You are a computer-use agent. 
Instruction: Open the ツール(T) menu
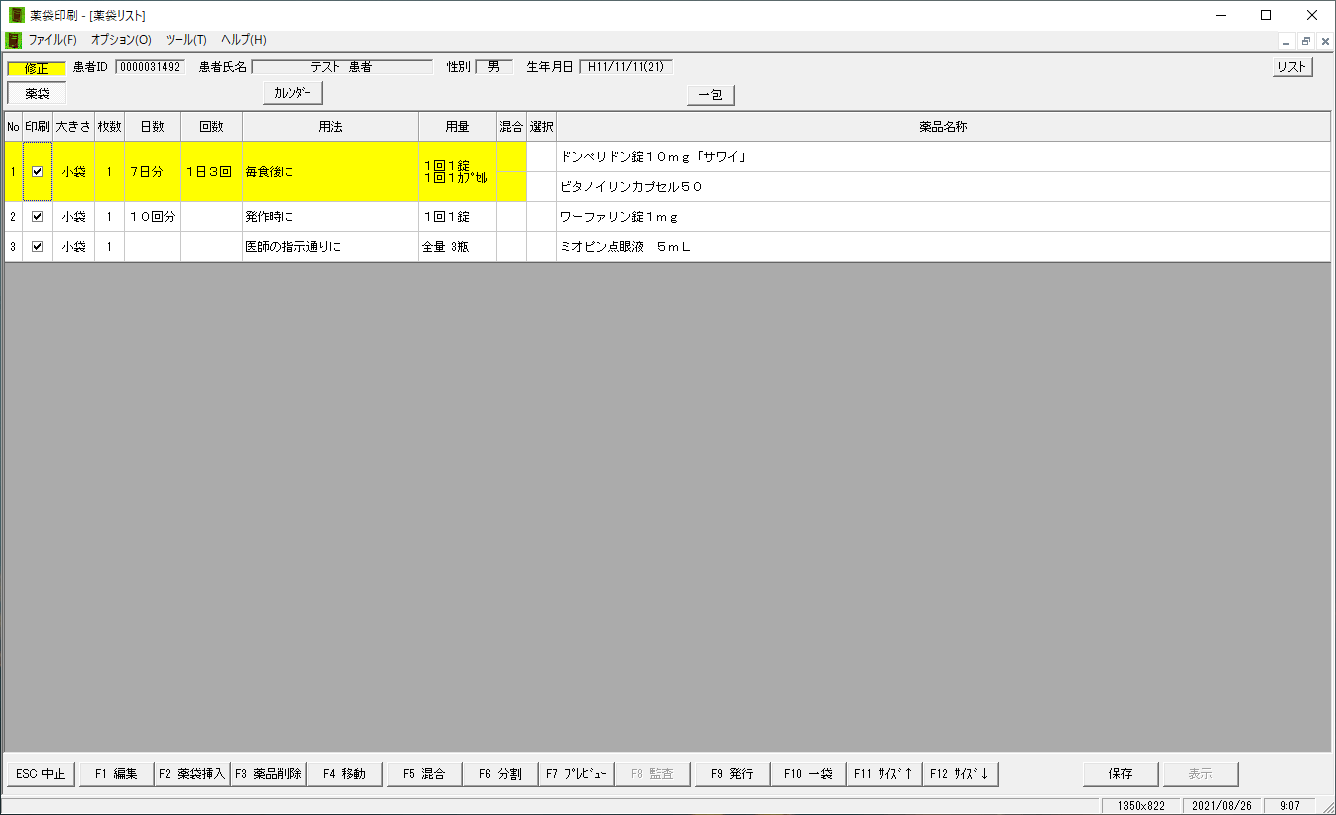click(x=186, y=40)
